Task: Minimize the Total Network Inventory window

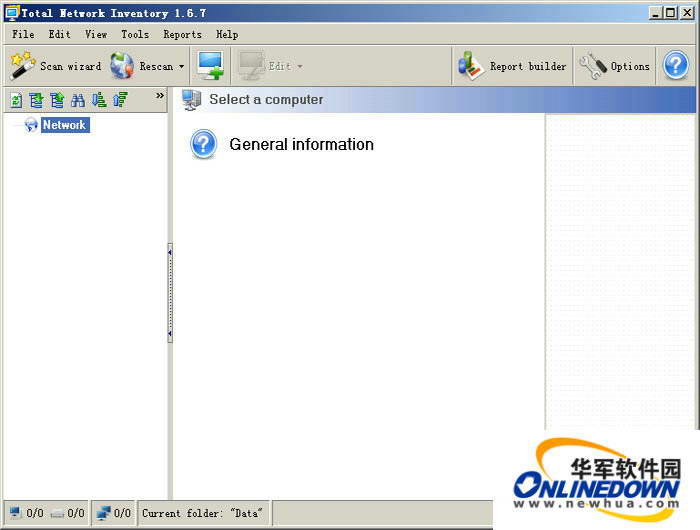Action: coord(655,13)
